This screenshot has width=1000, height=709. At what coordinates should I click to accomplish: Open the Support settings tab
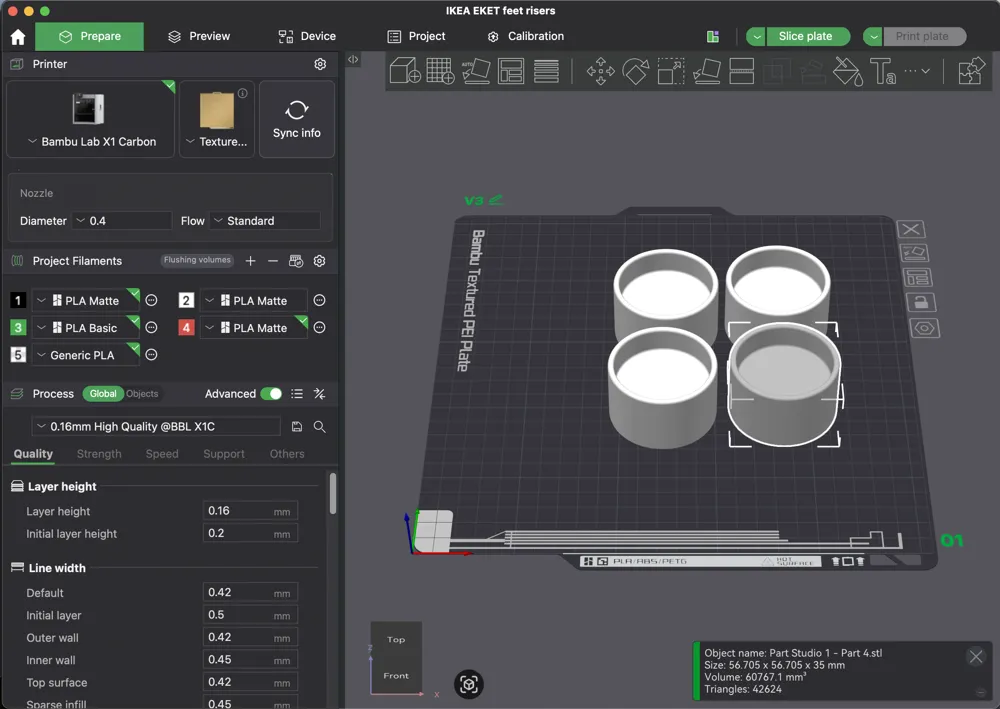click(x=224, y=454)
